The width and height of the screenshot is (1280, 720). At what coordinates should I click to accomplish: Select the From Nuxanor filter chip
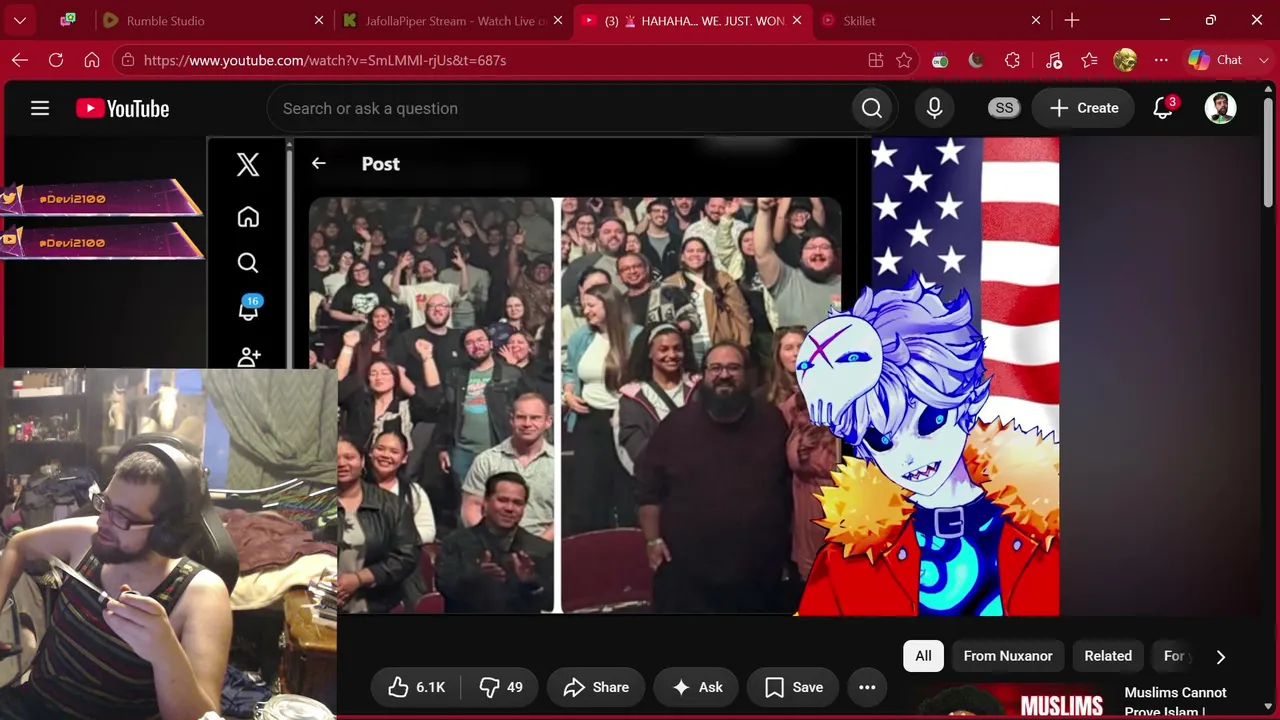click(1008, 656)
